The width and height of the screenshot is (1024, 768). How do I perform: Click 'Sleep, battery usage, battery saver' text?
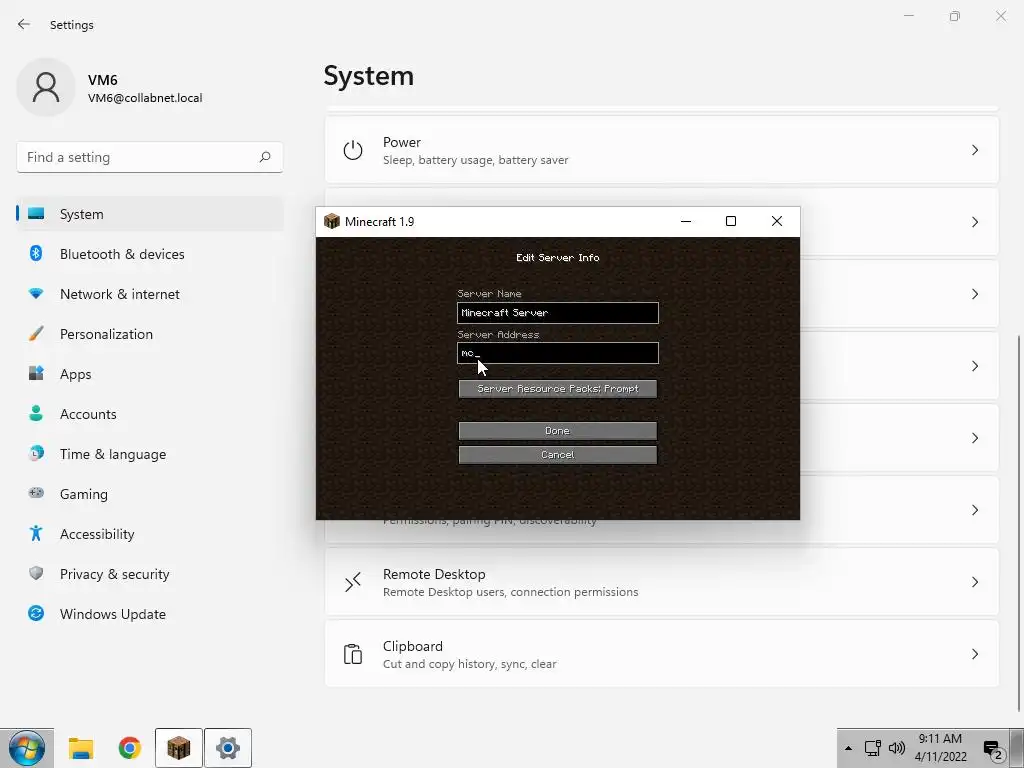click(x=475, y=160)
